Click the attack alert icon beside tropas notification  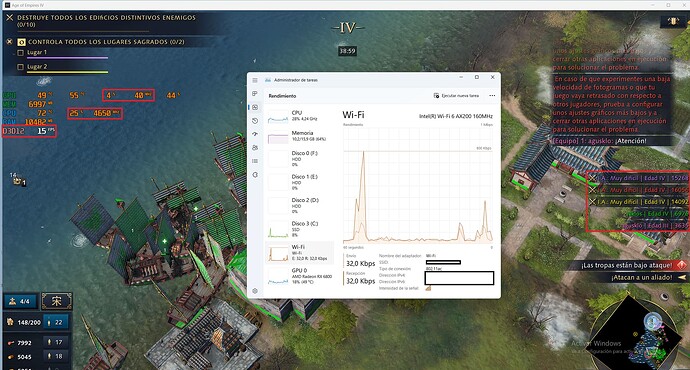point(681,265)
